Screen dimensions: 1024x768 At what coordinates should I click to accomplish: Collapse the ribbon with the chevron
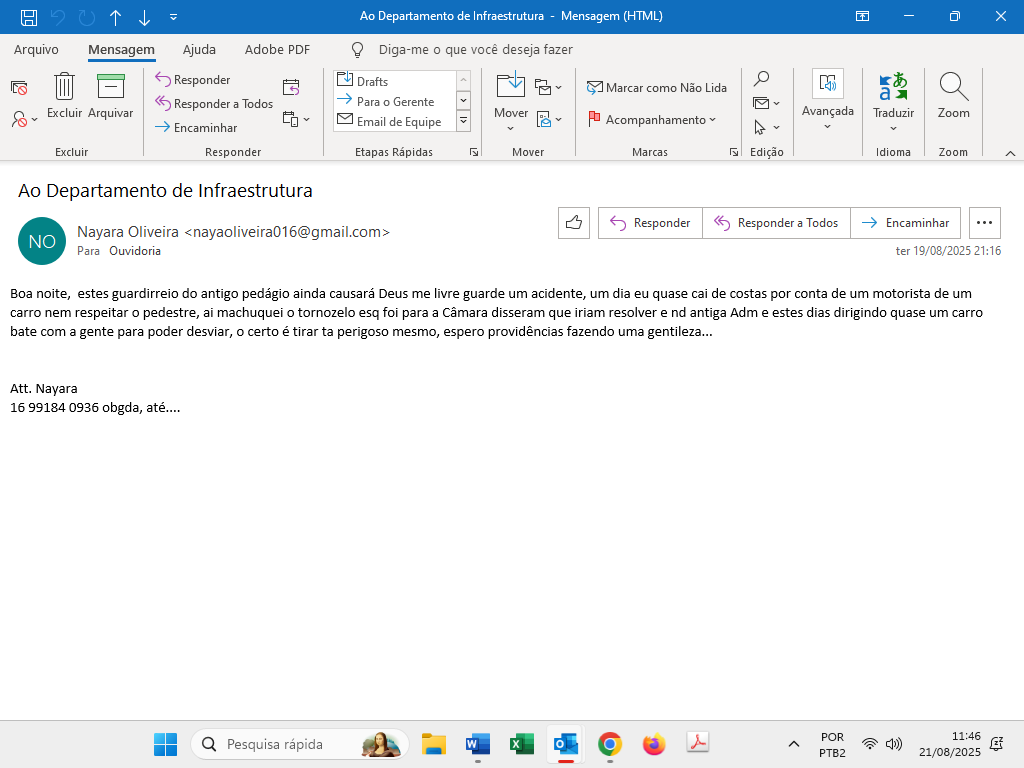coord(1010,153)
